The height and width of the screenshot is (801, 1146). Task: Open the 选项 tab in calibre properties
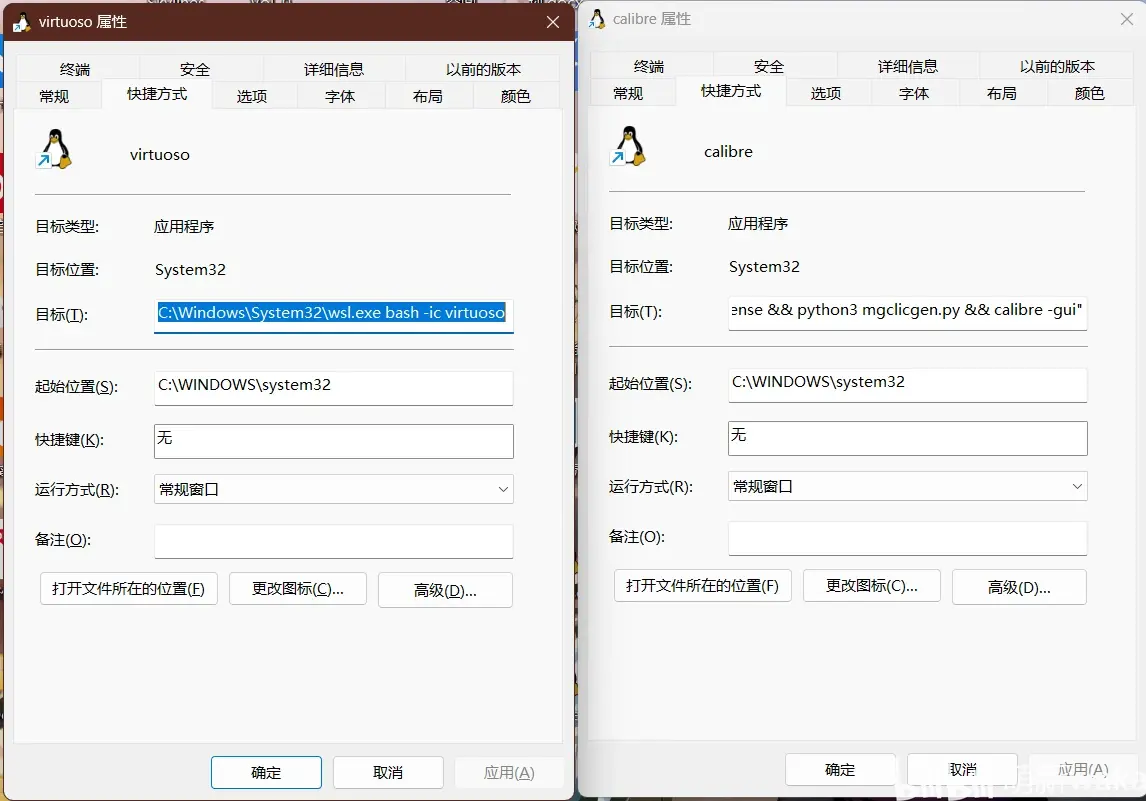[826, 93]
